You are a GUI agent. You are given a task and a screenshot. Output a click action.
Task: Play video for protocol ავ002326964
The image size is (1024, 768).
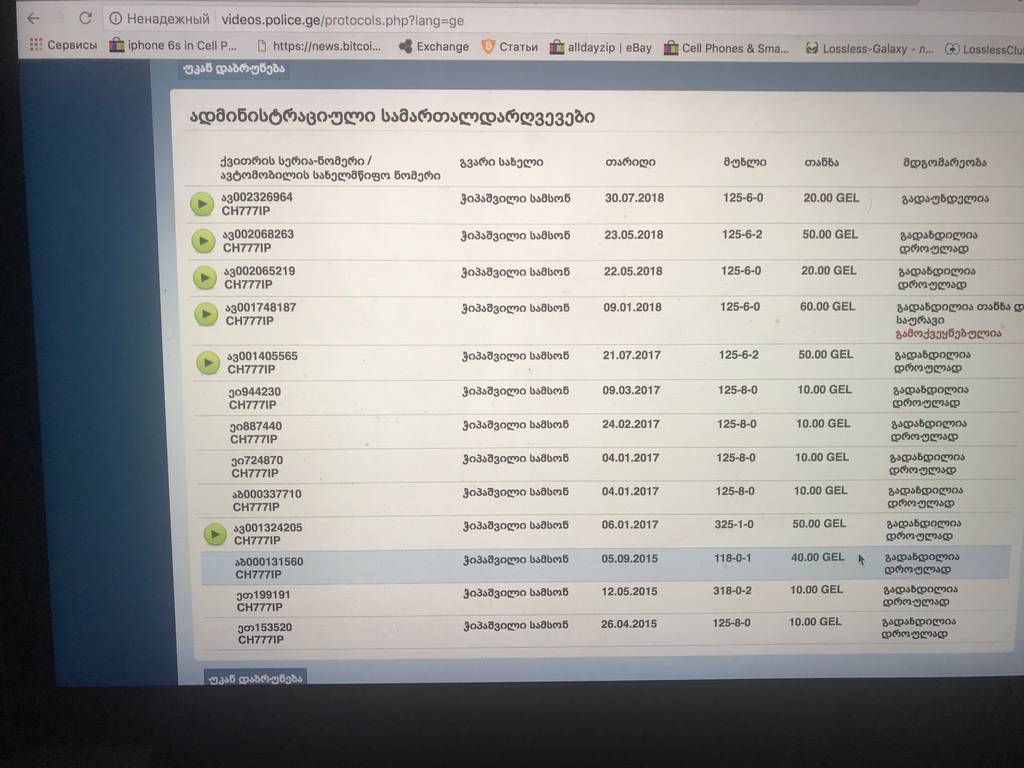pos(202,204)
